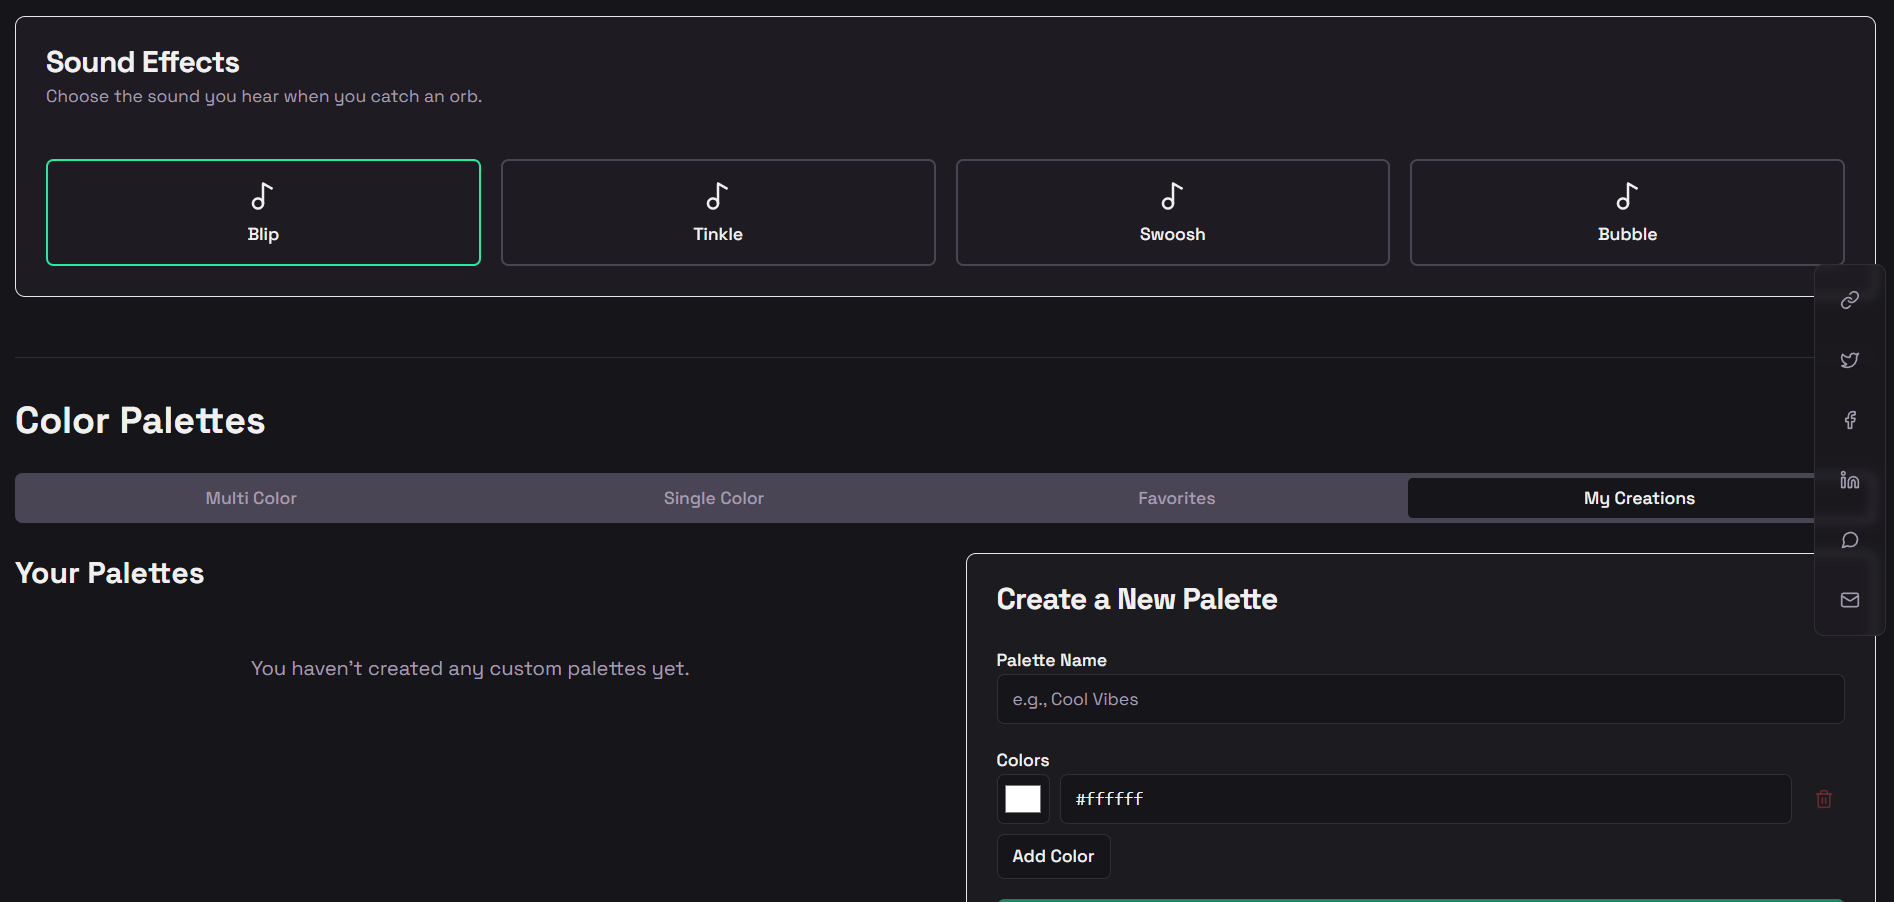Click the Add Color button
The width and height of the screenshot is (1894, 902).
1053,856
